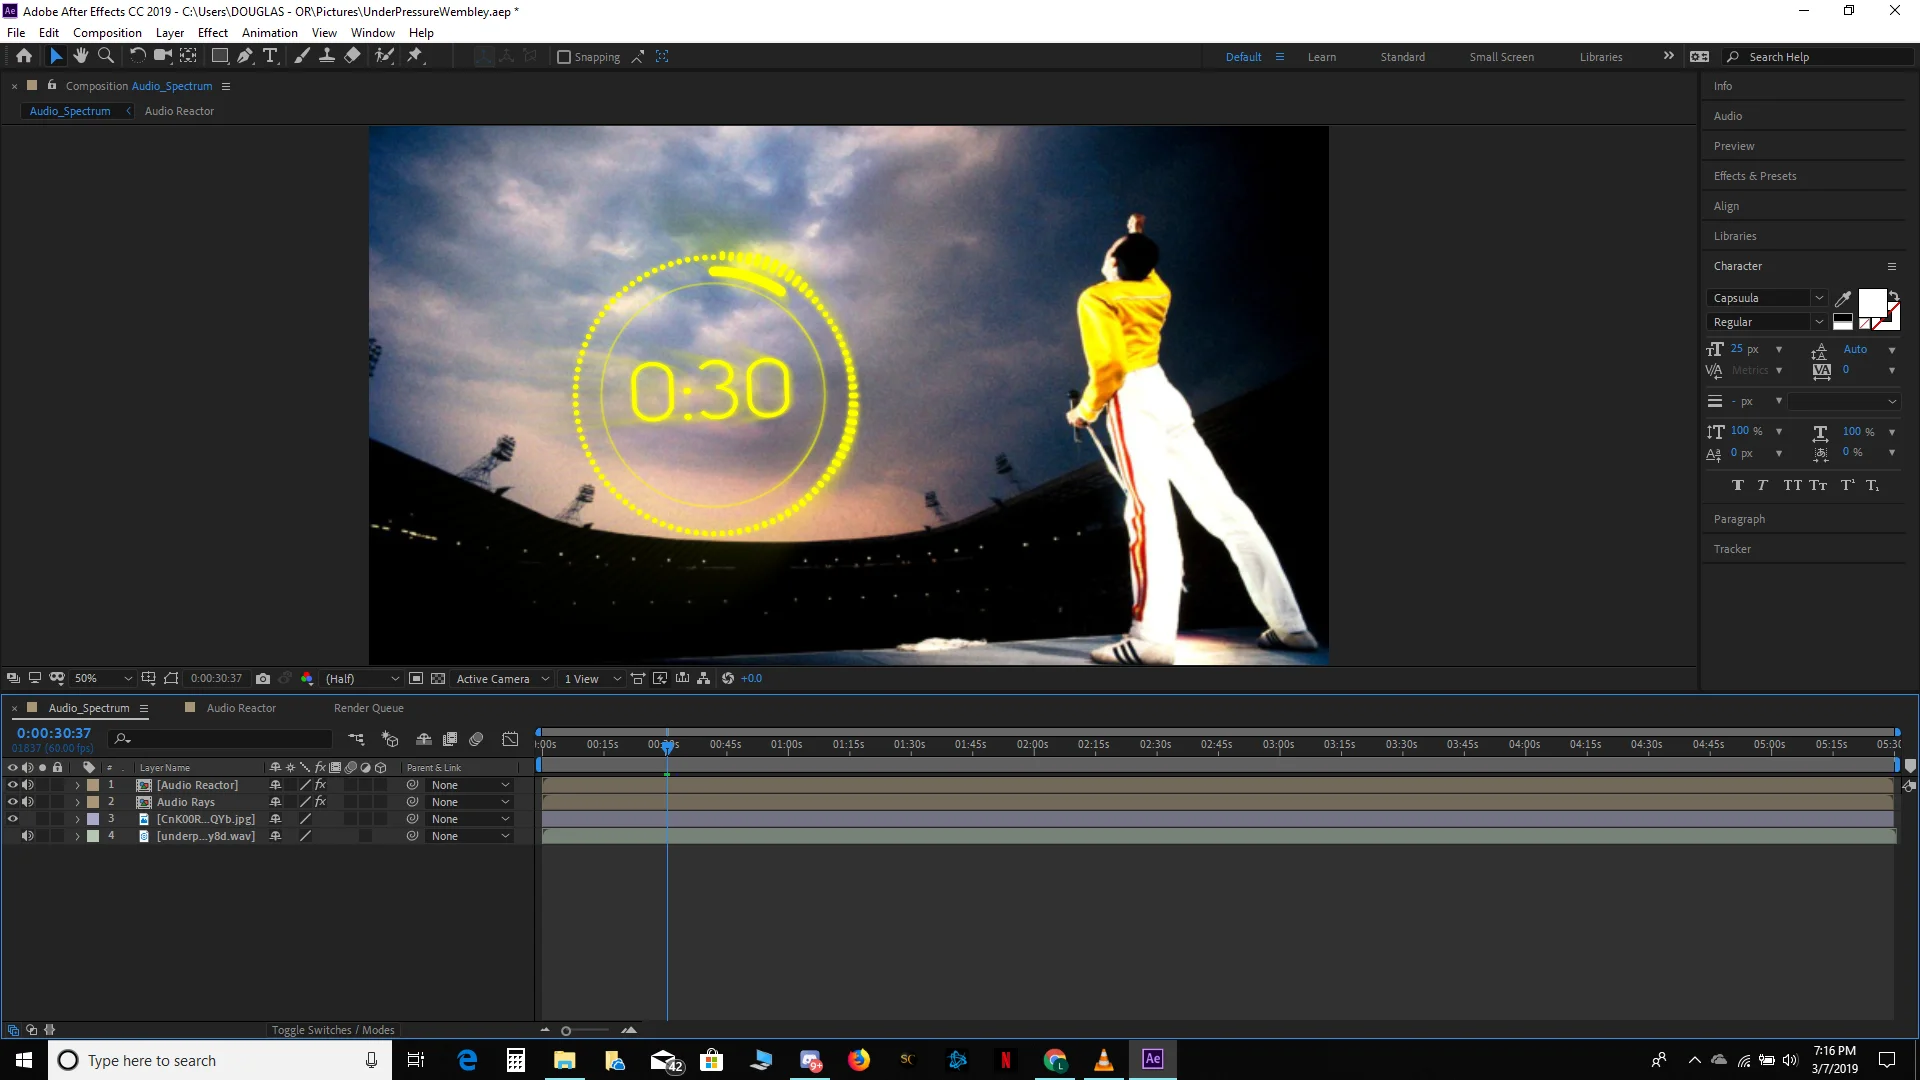This screenshot has width=1920, height=1080.
Task: Choose the Clone Stamp tool
Action: (x=327, y=56)
